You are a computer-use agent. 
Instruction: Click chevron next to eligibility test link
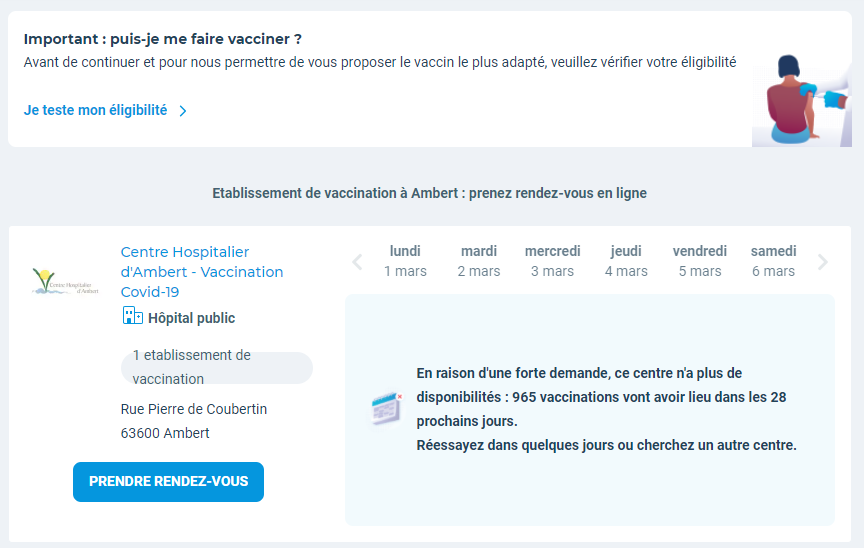[x=183, y=111]
